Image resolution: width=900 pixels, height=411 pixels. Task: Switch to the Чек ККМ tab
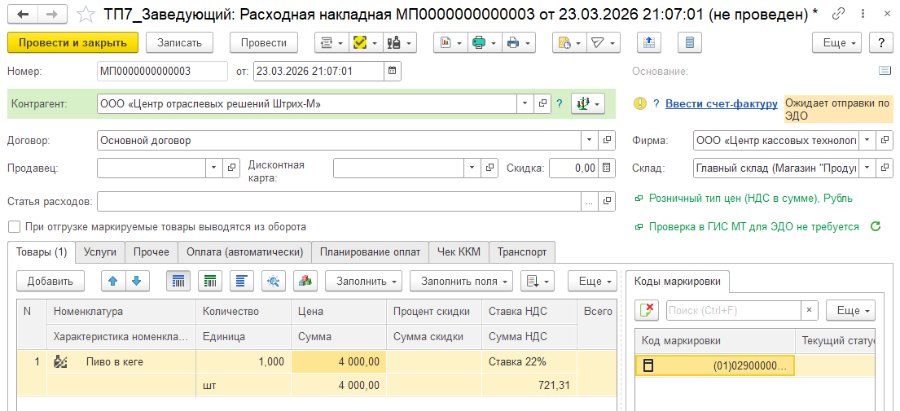point(459,252)
